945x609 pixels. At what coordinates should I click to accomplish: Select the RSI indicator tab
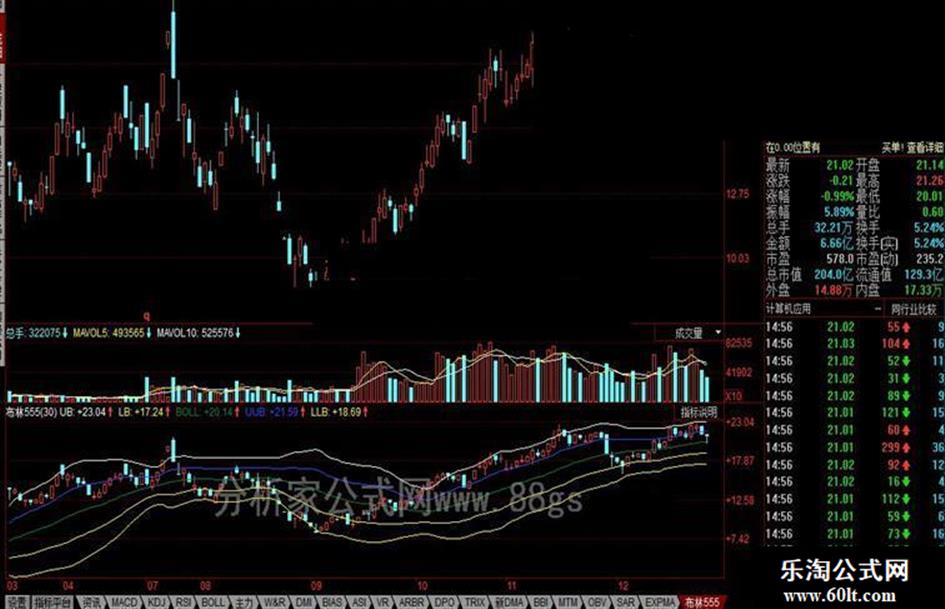[184, 602]
